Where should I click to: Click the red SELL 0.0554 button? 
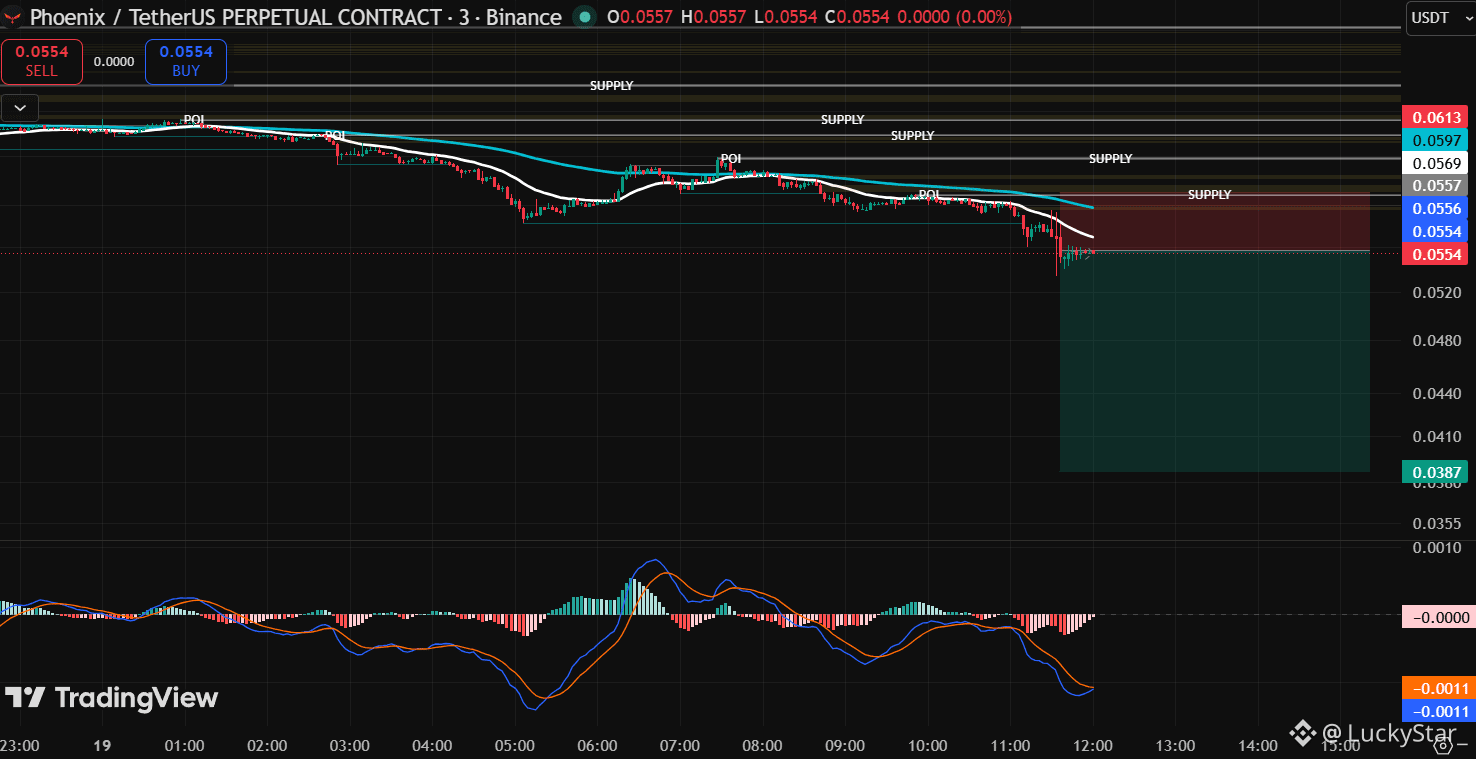click(42, 61)
